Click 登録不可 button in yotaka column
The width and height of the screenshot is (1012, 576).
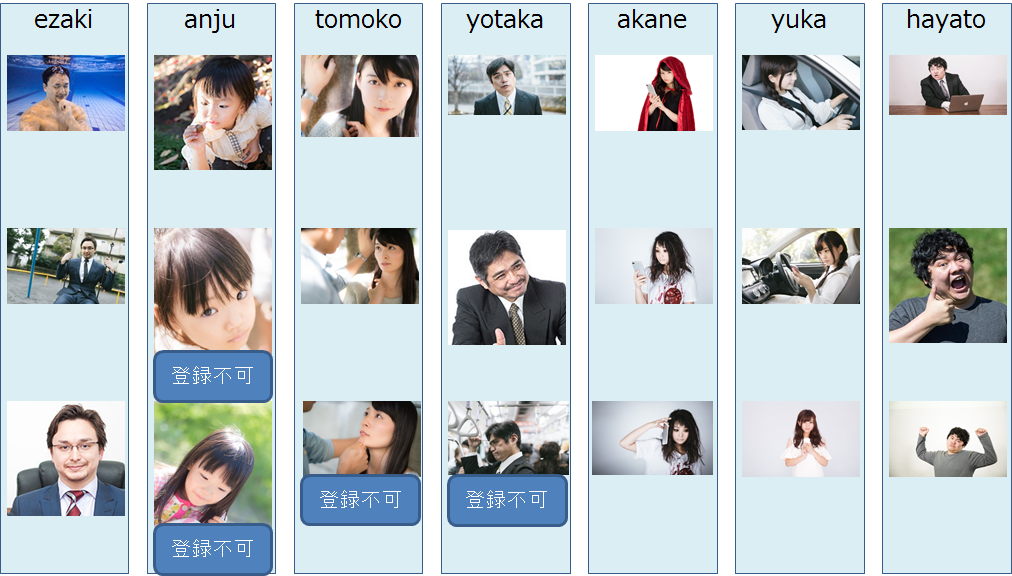[507, 500]
